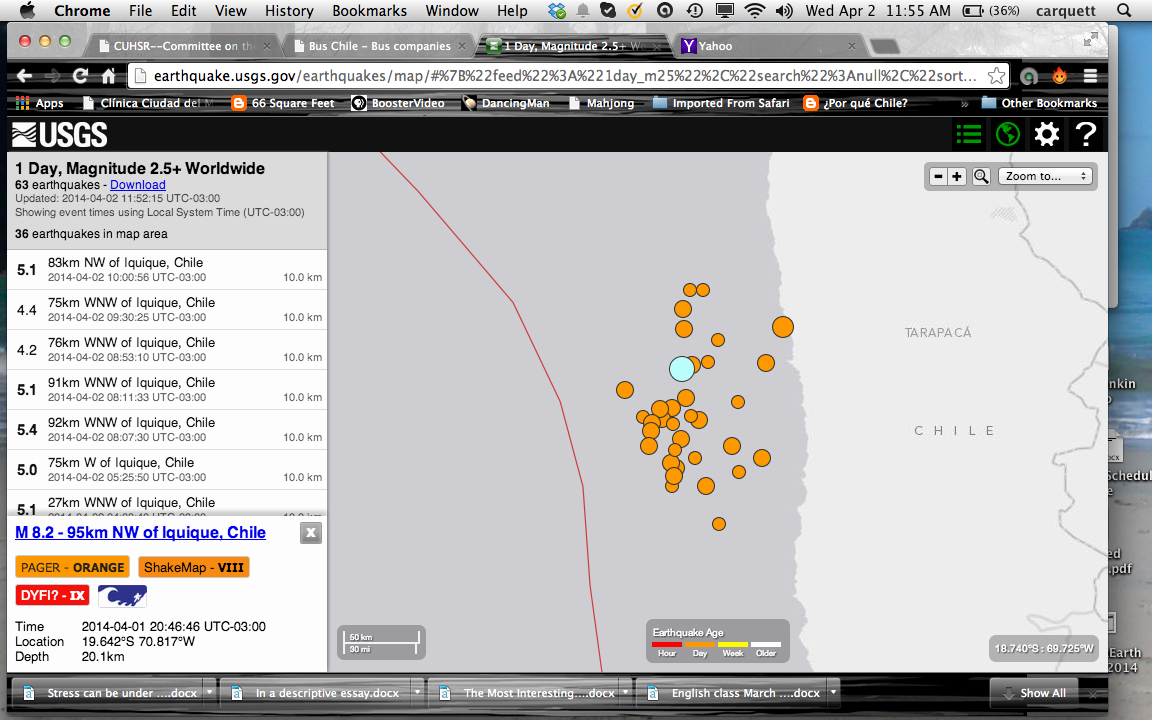This screenshot has width=1152, height=720.
Task: Open the USGS map globe icon
Action: [x=1007, y=134]
